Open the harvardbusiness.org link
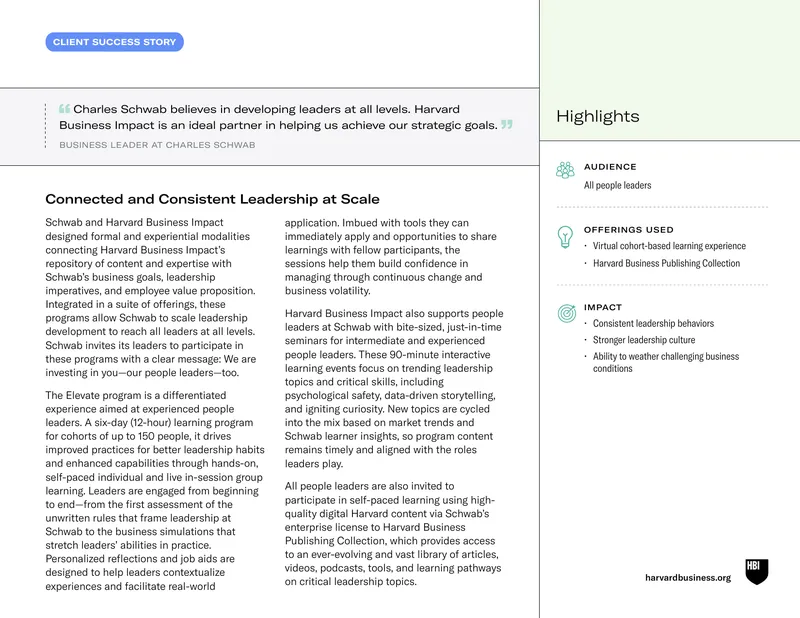Image resolution: width=800 pixels, height=618 pixels. click(x=688, y=578)
